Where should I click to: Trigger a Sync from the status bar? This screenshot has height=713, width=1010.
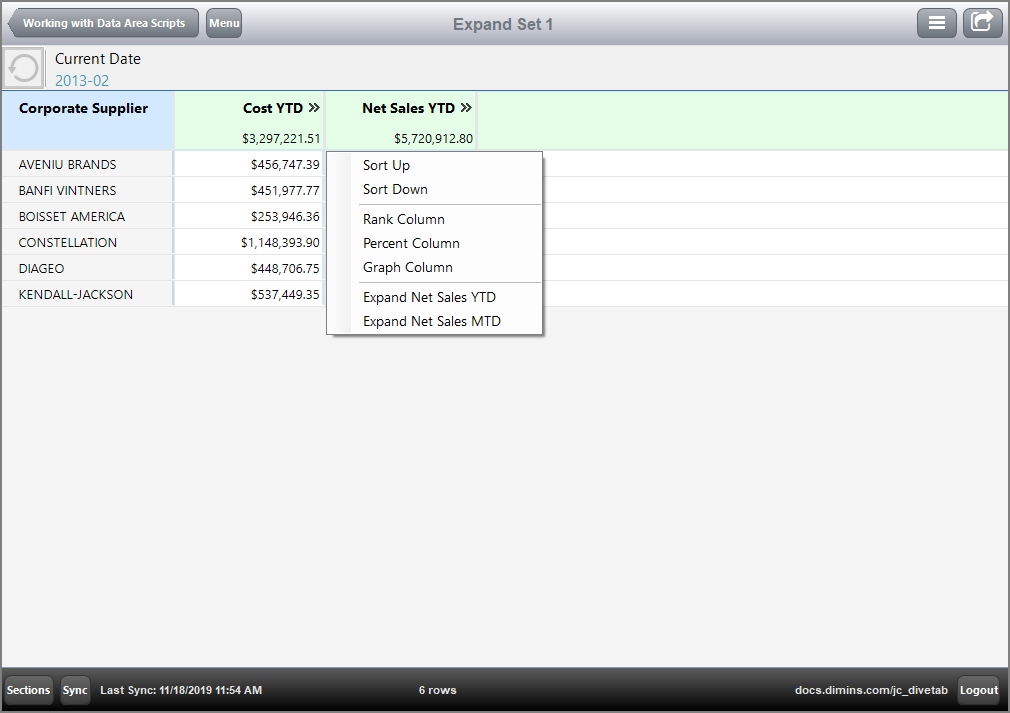[75, 690]
